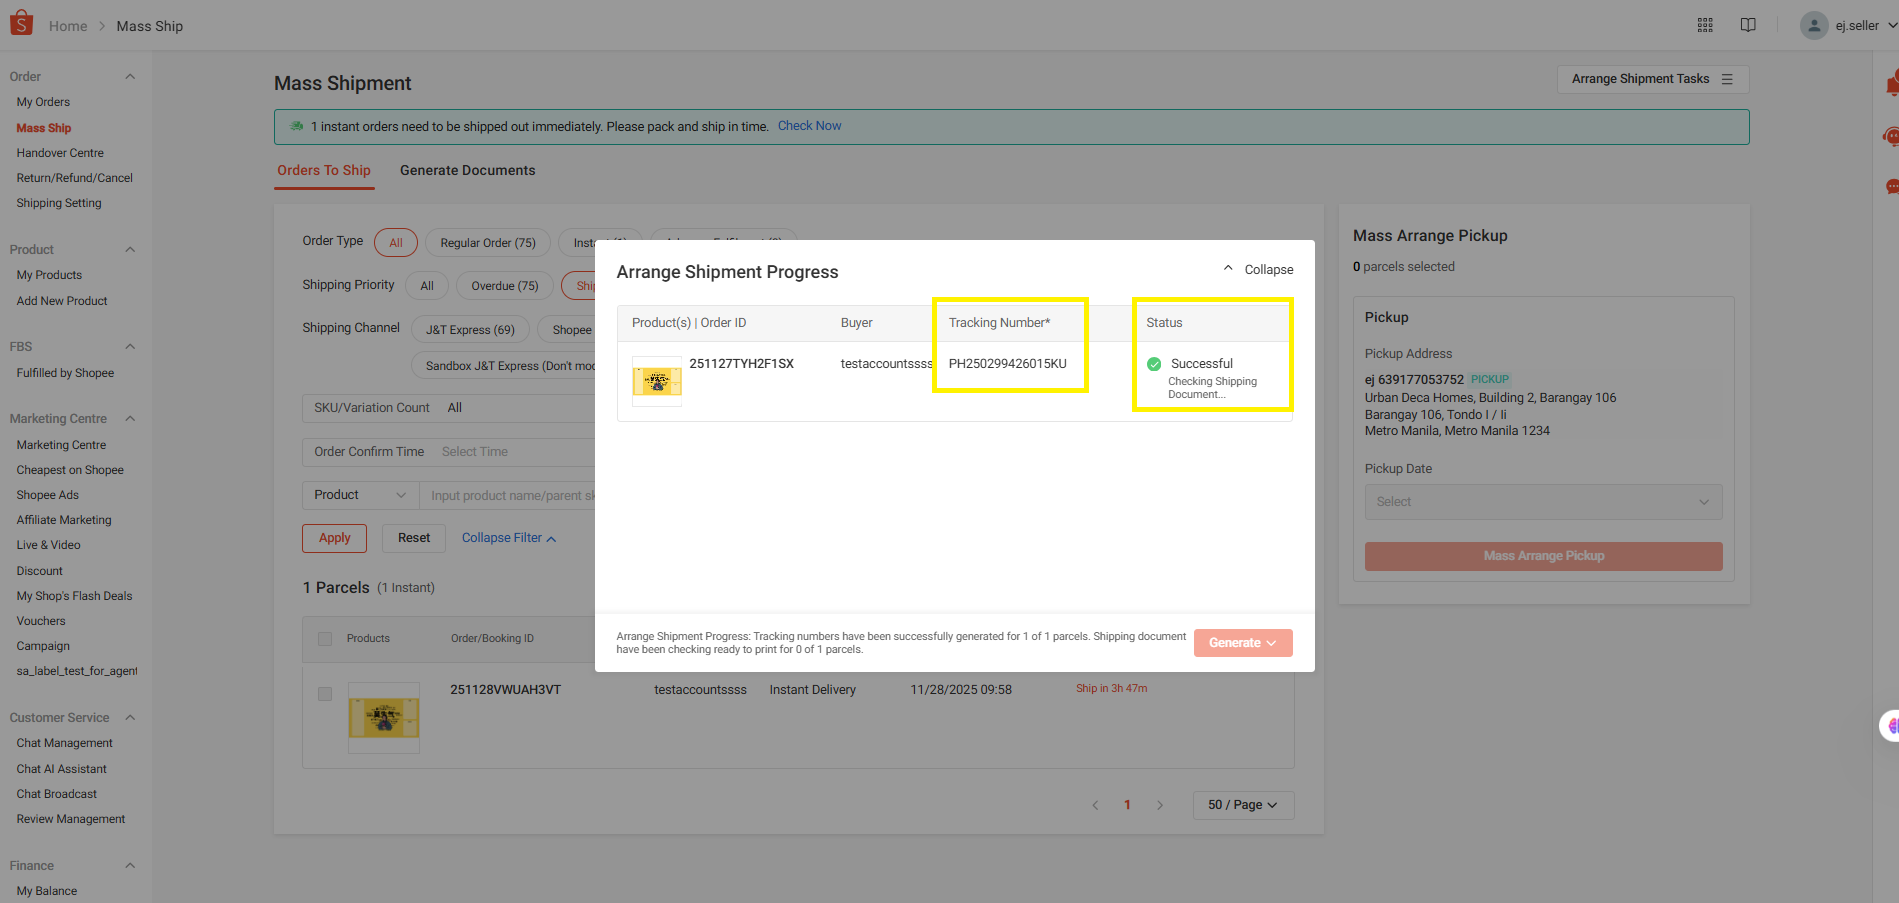The width and height of the screenshot is (1899, 903).
Task: Open product thumbnail for order 251127TYH2F1SX
Action: pyautogui.click(x=657, y=381)
